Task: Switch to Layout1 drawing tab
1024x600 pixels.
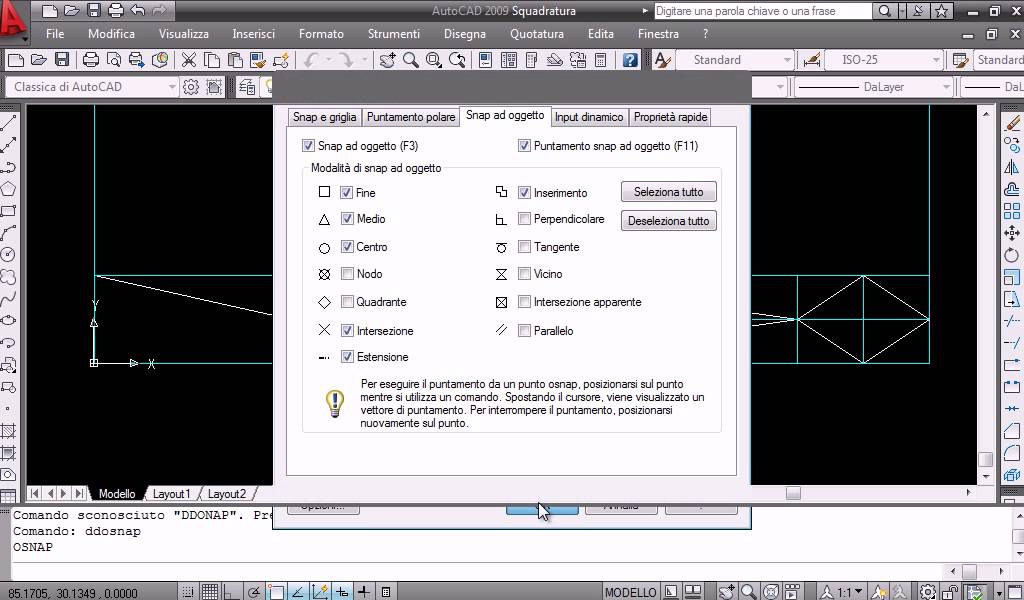Action: tap(172, 494)
